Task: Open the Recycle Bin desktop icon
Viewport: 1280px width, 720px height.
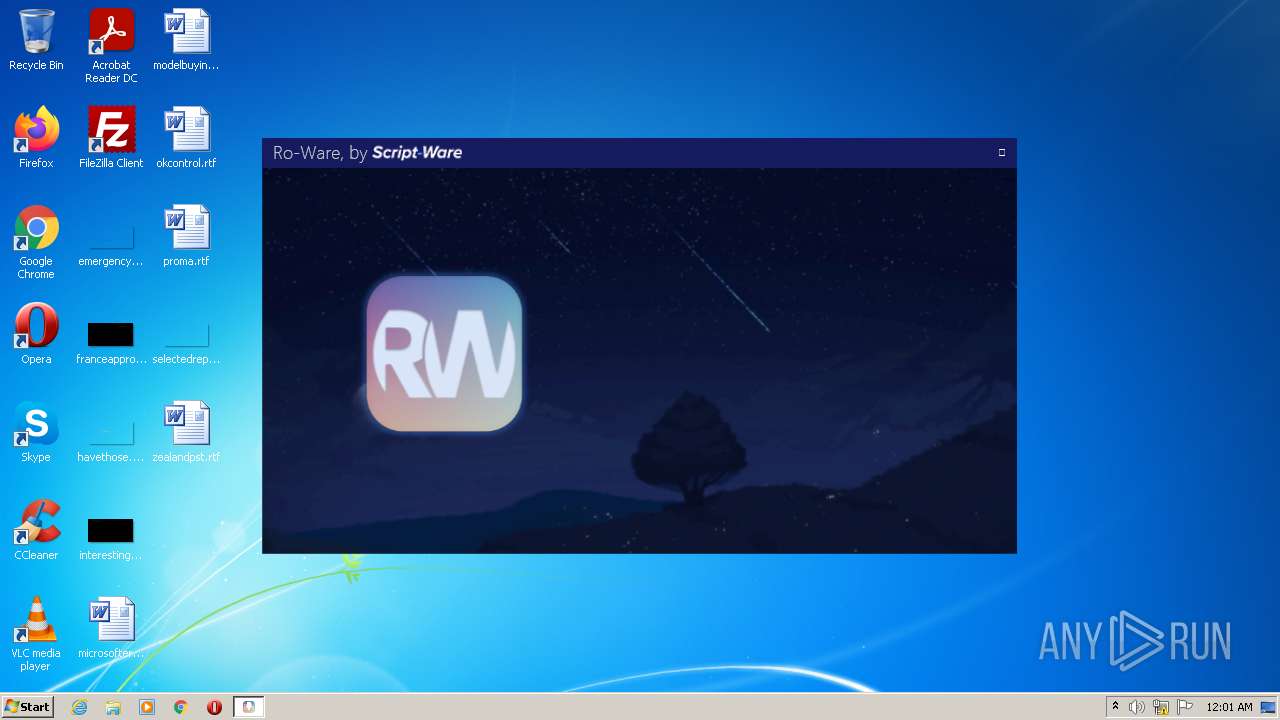Action: (x=36, y=40)
